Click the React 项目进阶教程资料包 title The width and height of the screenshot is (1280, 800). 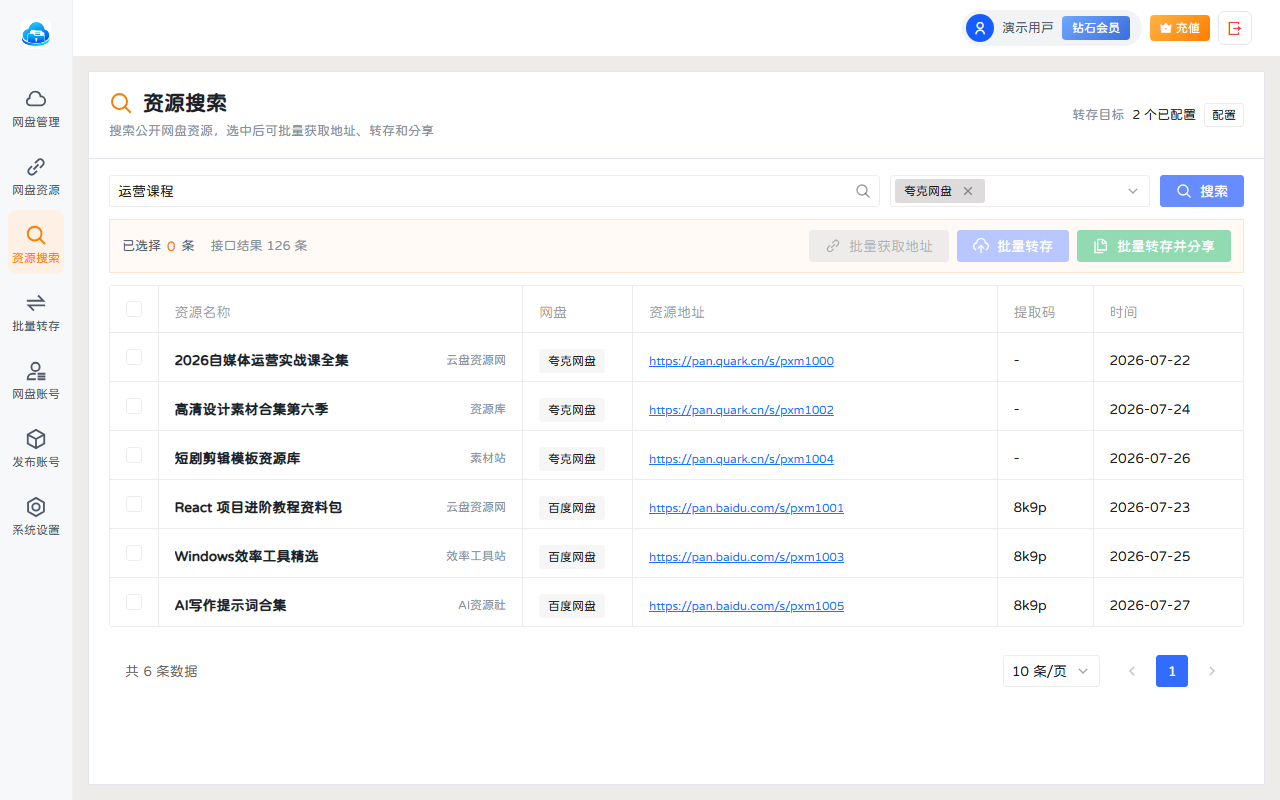(258, 507)
